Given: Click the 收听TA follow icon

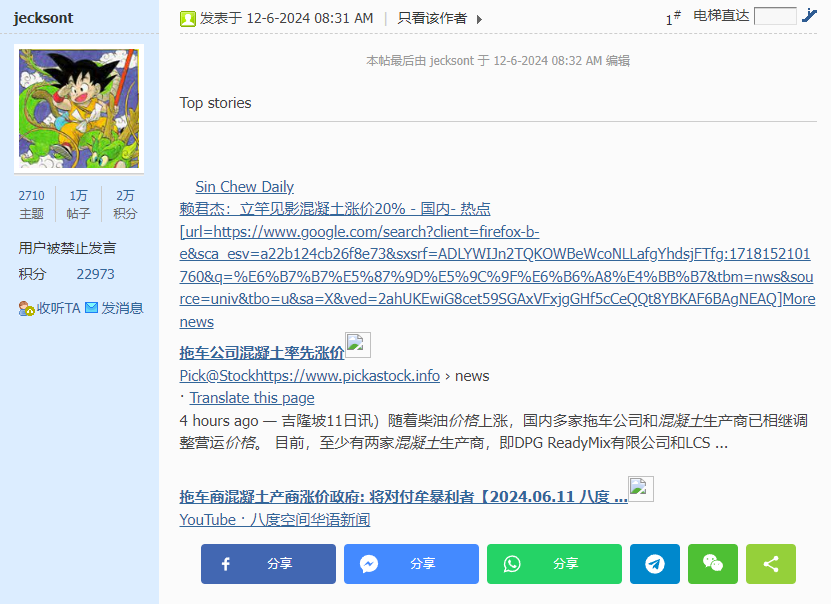Looking at the screenshot, I should tap(26, 308).
